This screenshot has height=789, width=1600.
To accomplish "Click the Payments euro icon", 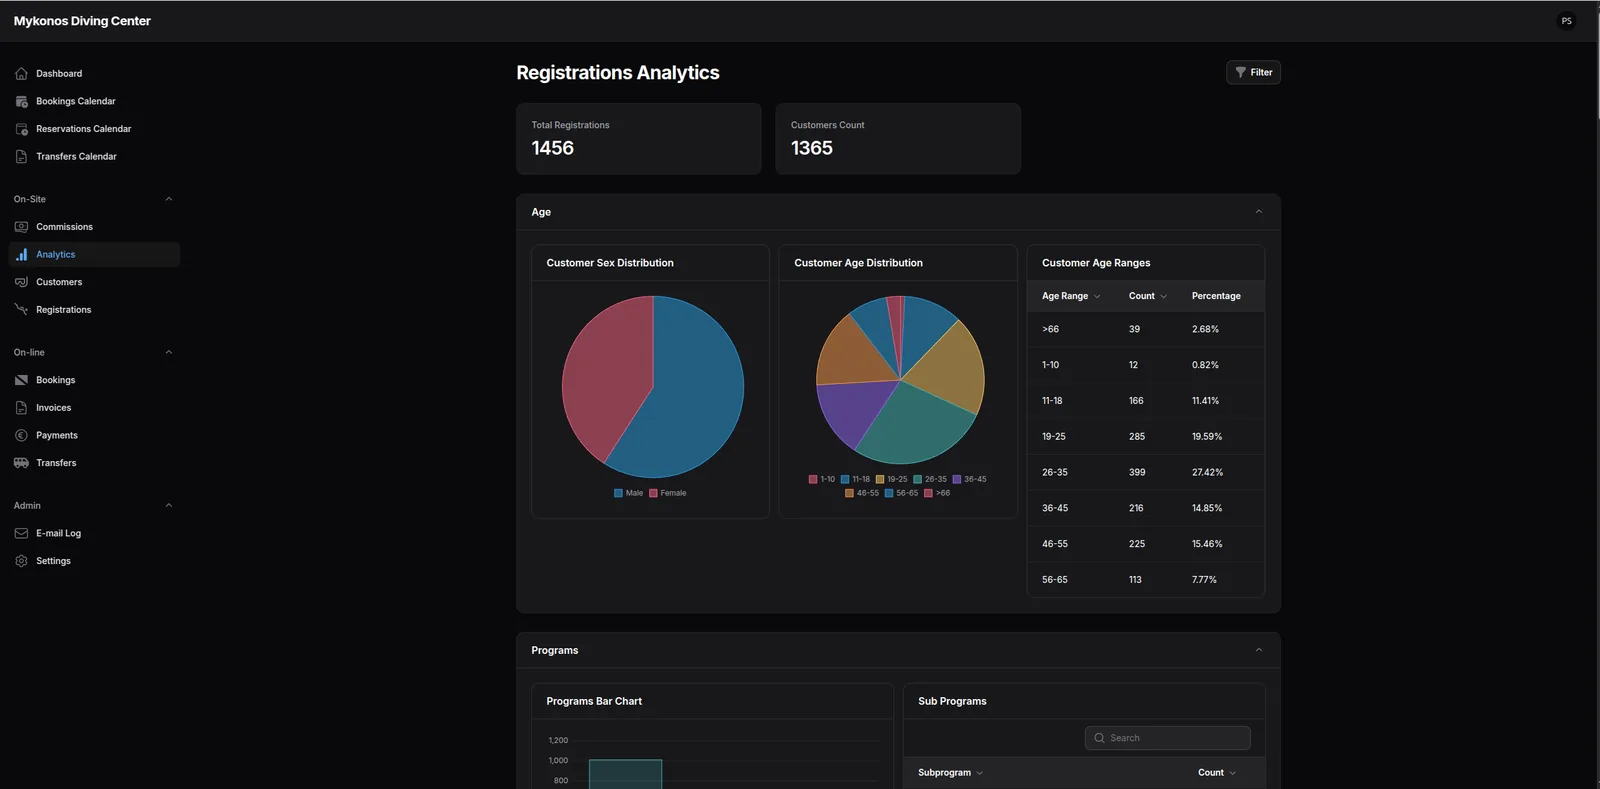I will click(21, 436).
